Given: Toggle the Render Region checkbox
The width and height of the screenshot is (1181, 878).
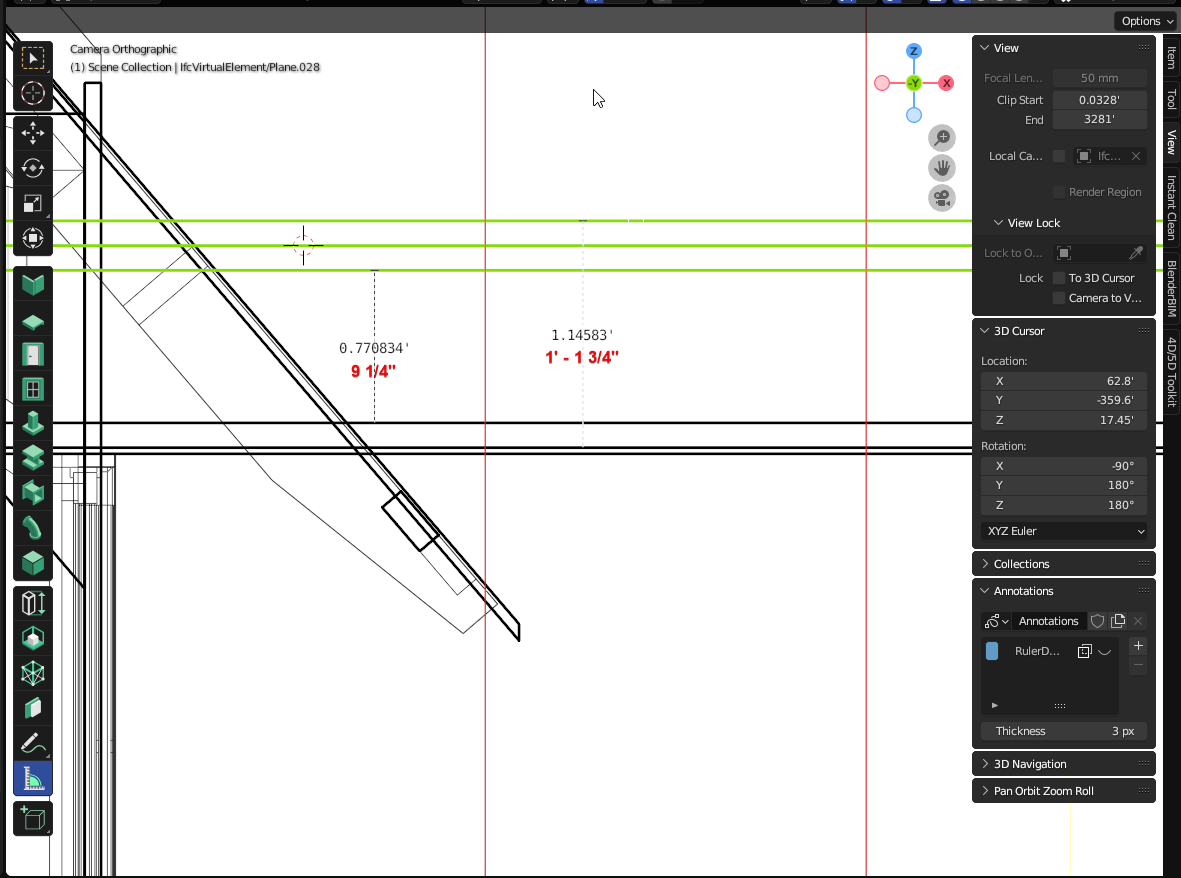Looking at the screenshot, I should [x=1059, y=192].
